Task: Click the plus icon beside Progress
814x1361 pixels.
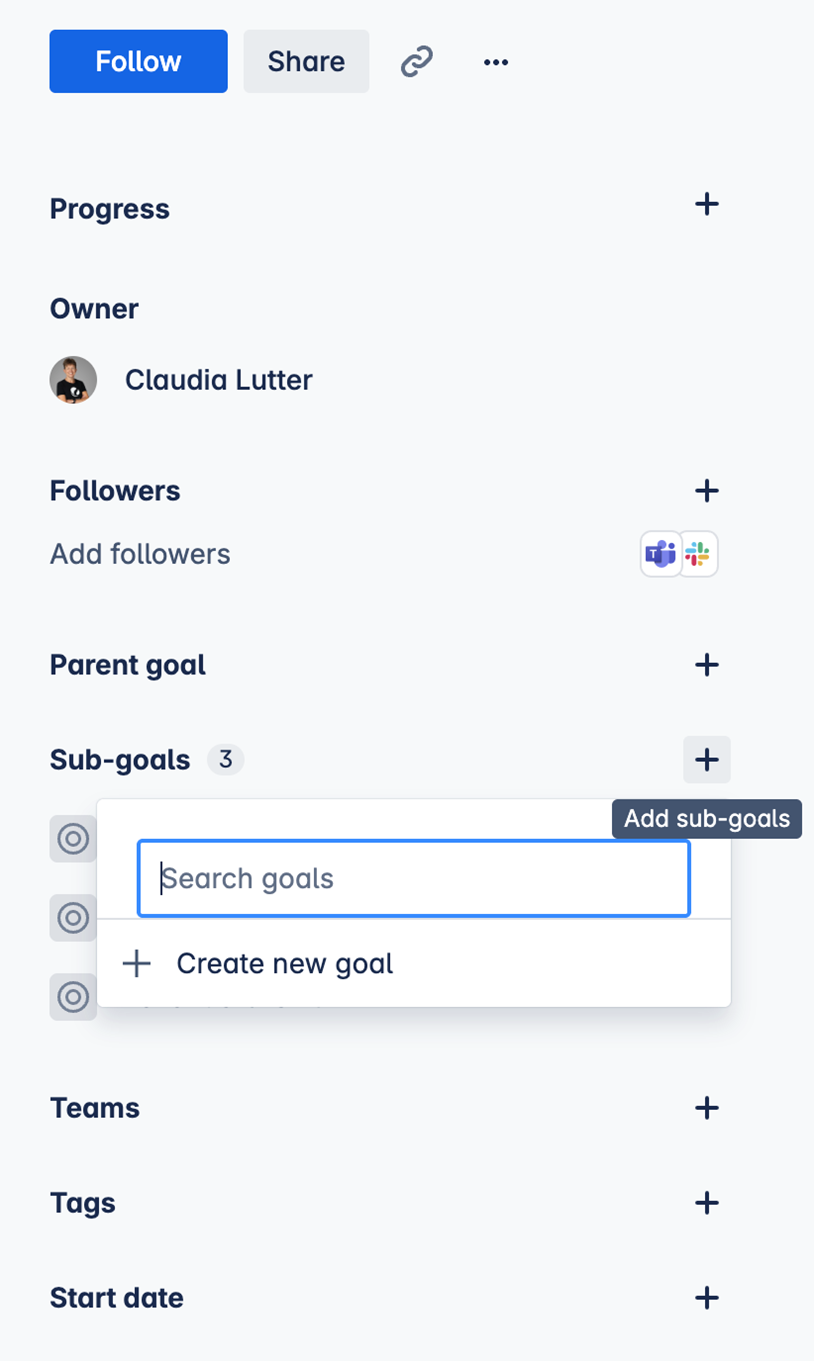Action: [x=707, y=205]
